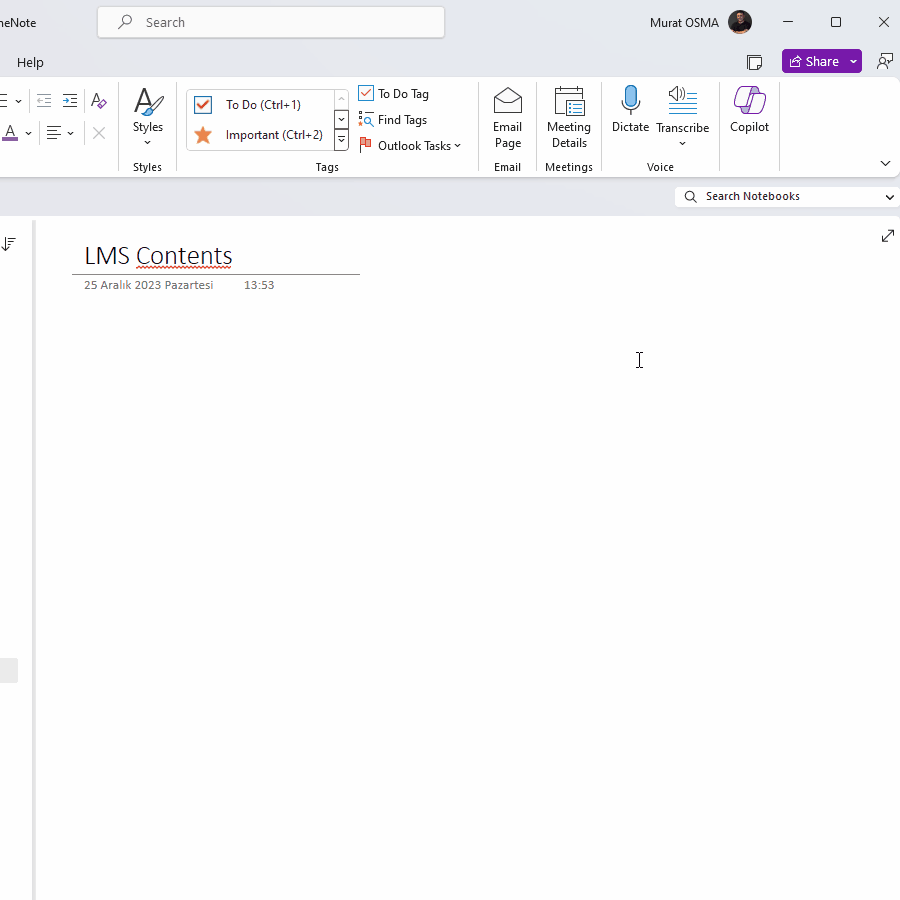Expand Search Notebooks scope dropdown
The height and width of the screenshot is (900, 900).
889,197
